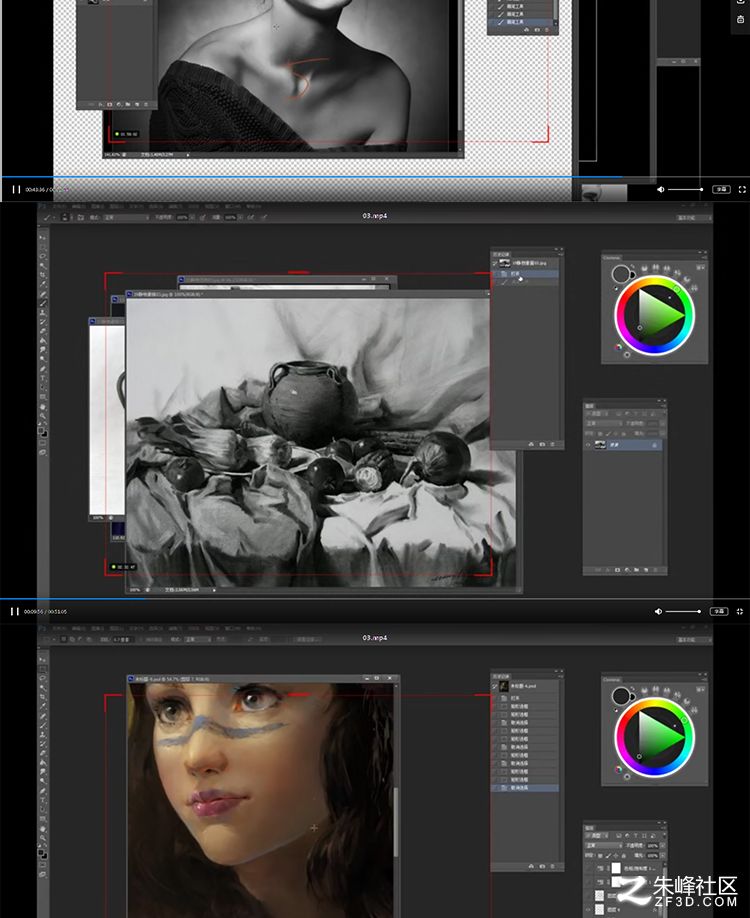Viewport: 750px width, 918px height.
Task: Select Move tool in portrait-painting Photoshop toolbar
Action: 42,659
